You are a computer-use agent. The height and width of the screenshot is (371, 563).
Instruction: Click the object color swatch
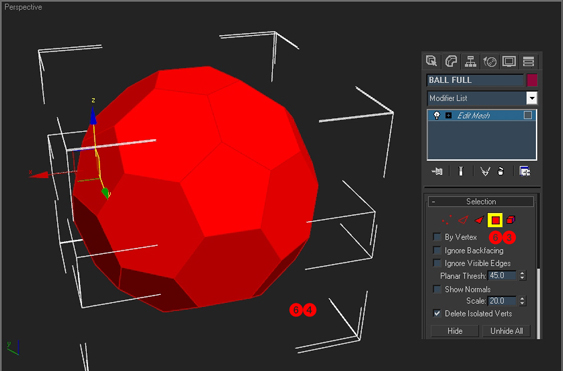(532, 80)
